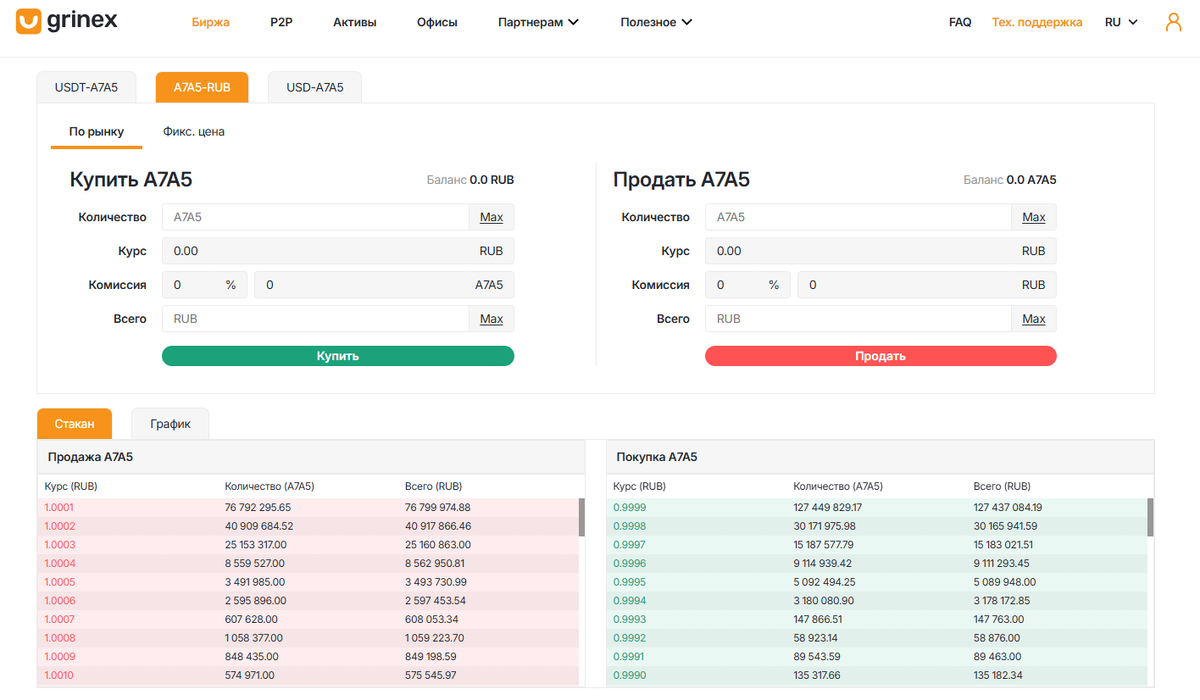Open the Биржа menu item
The width and height of the screenshot is (1200, 700).
pyautogui.click(x=211, y=22)
